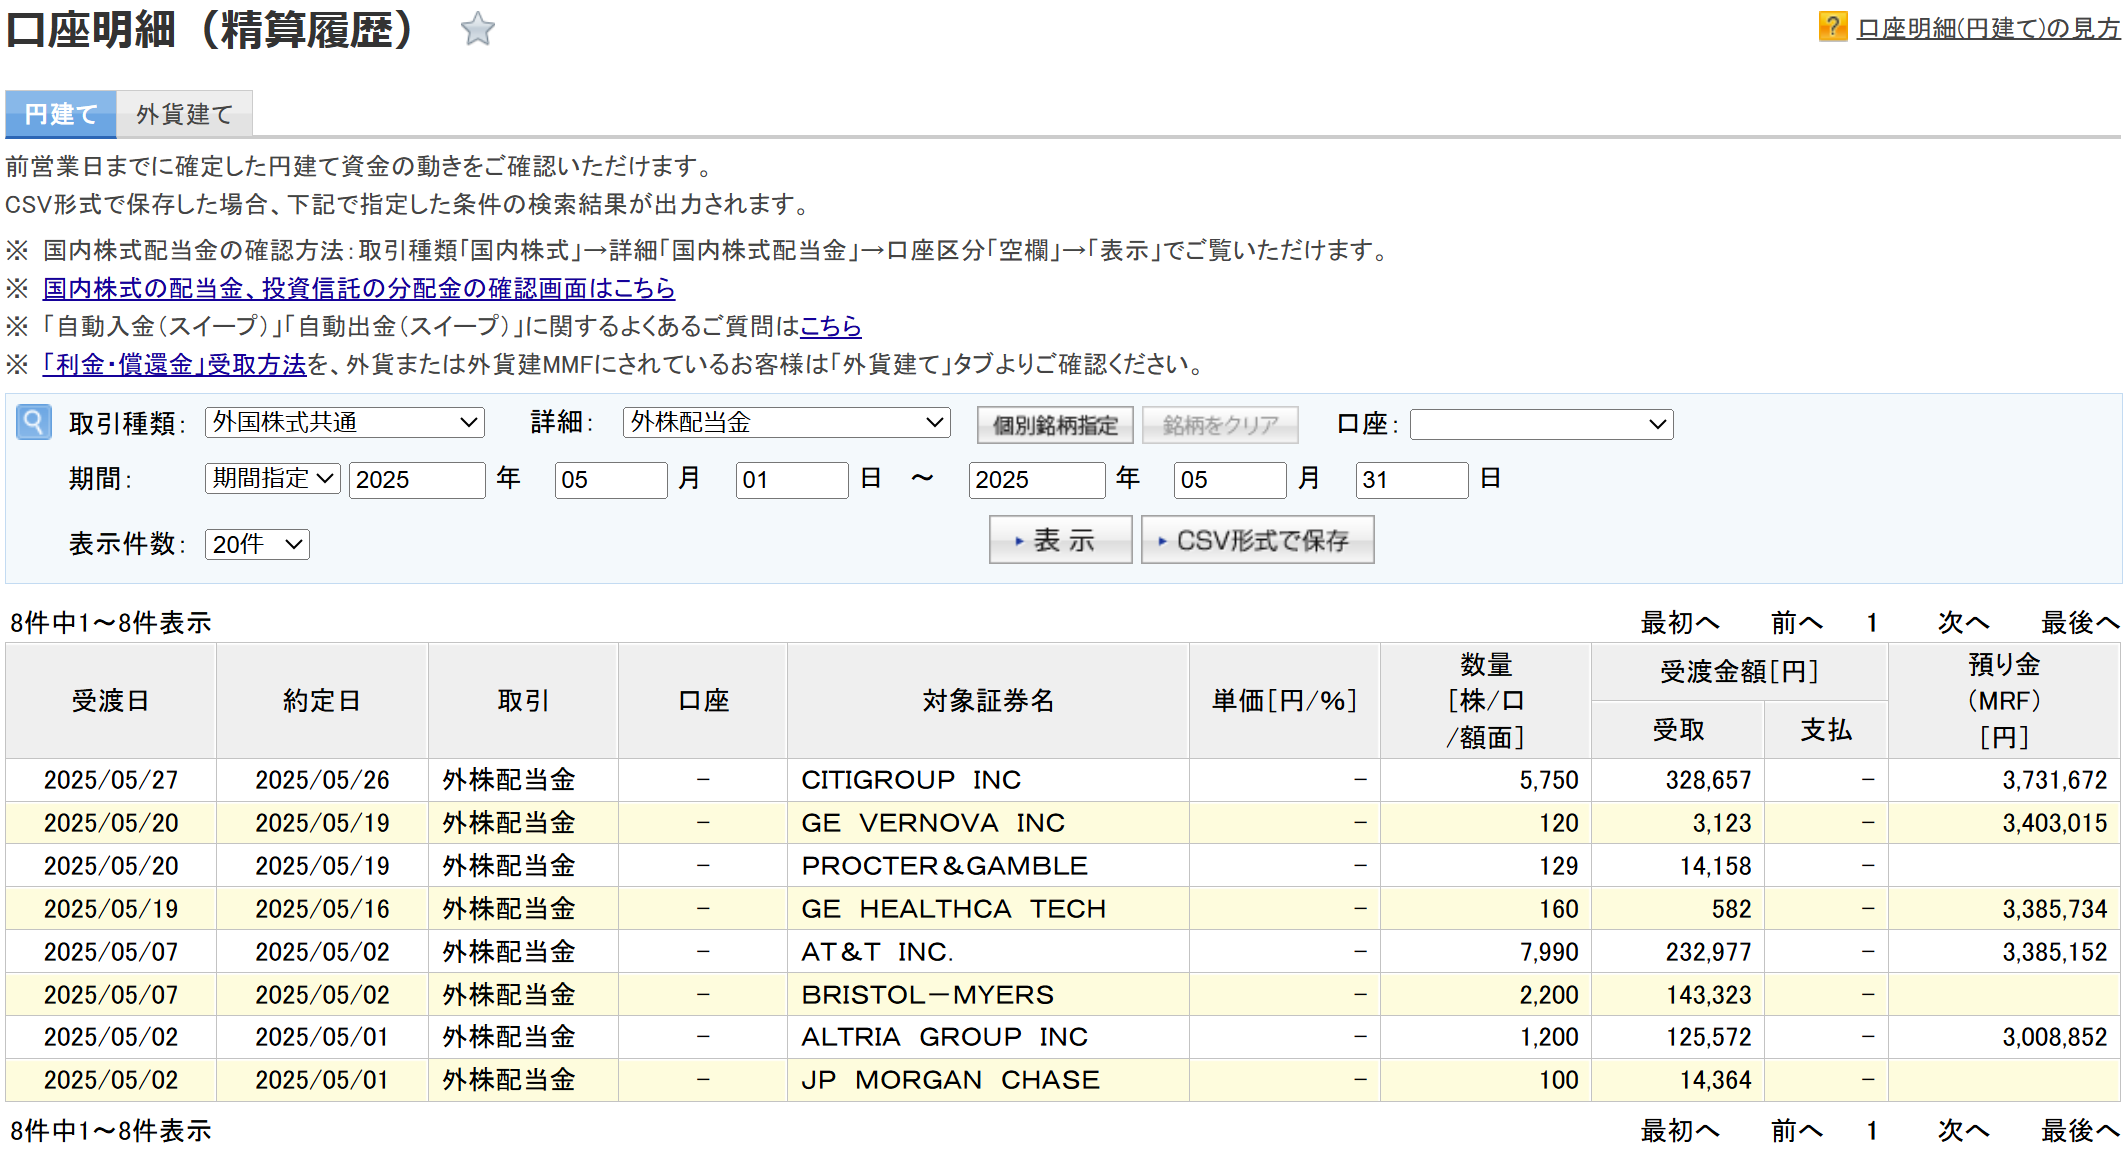The width and height of the screenshot is (2127, 1151).
Task: Click GE HEALTHCA TECH row name
Action: 953,909
